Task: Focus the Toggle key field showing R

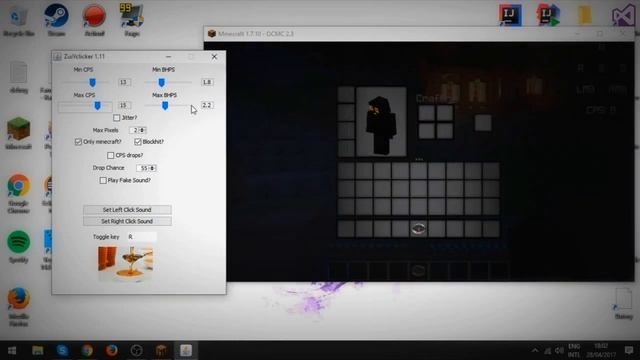Action: tap(142, 237)
